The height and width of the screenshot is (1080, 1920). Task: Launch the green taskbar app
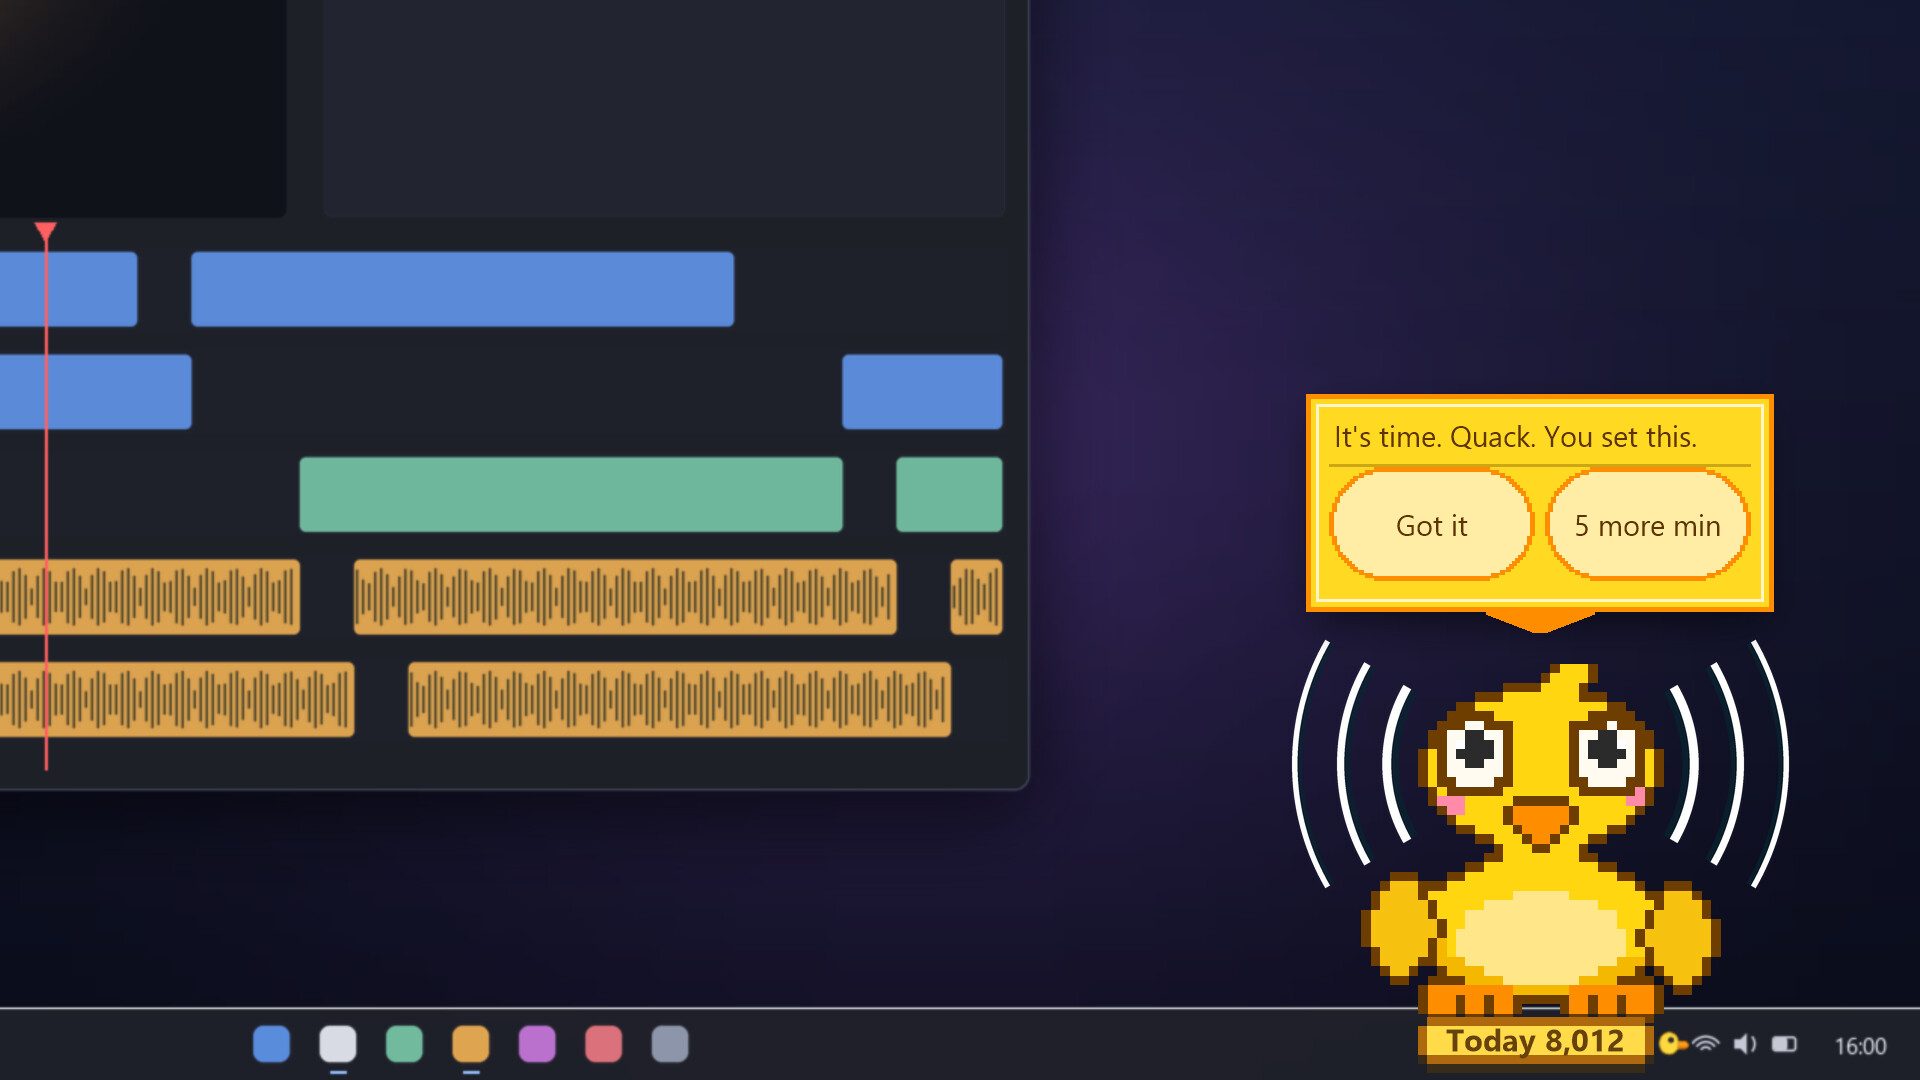404,1044
